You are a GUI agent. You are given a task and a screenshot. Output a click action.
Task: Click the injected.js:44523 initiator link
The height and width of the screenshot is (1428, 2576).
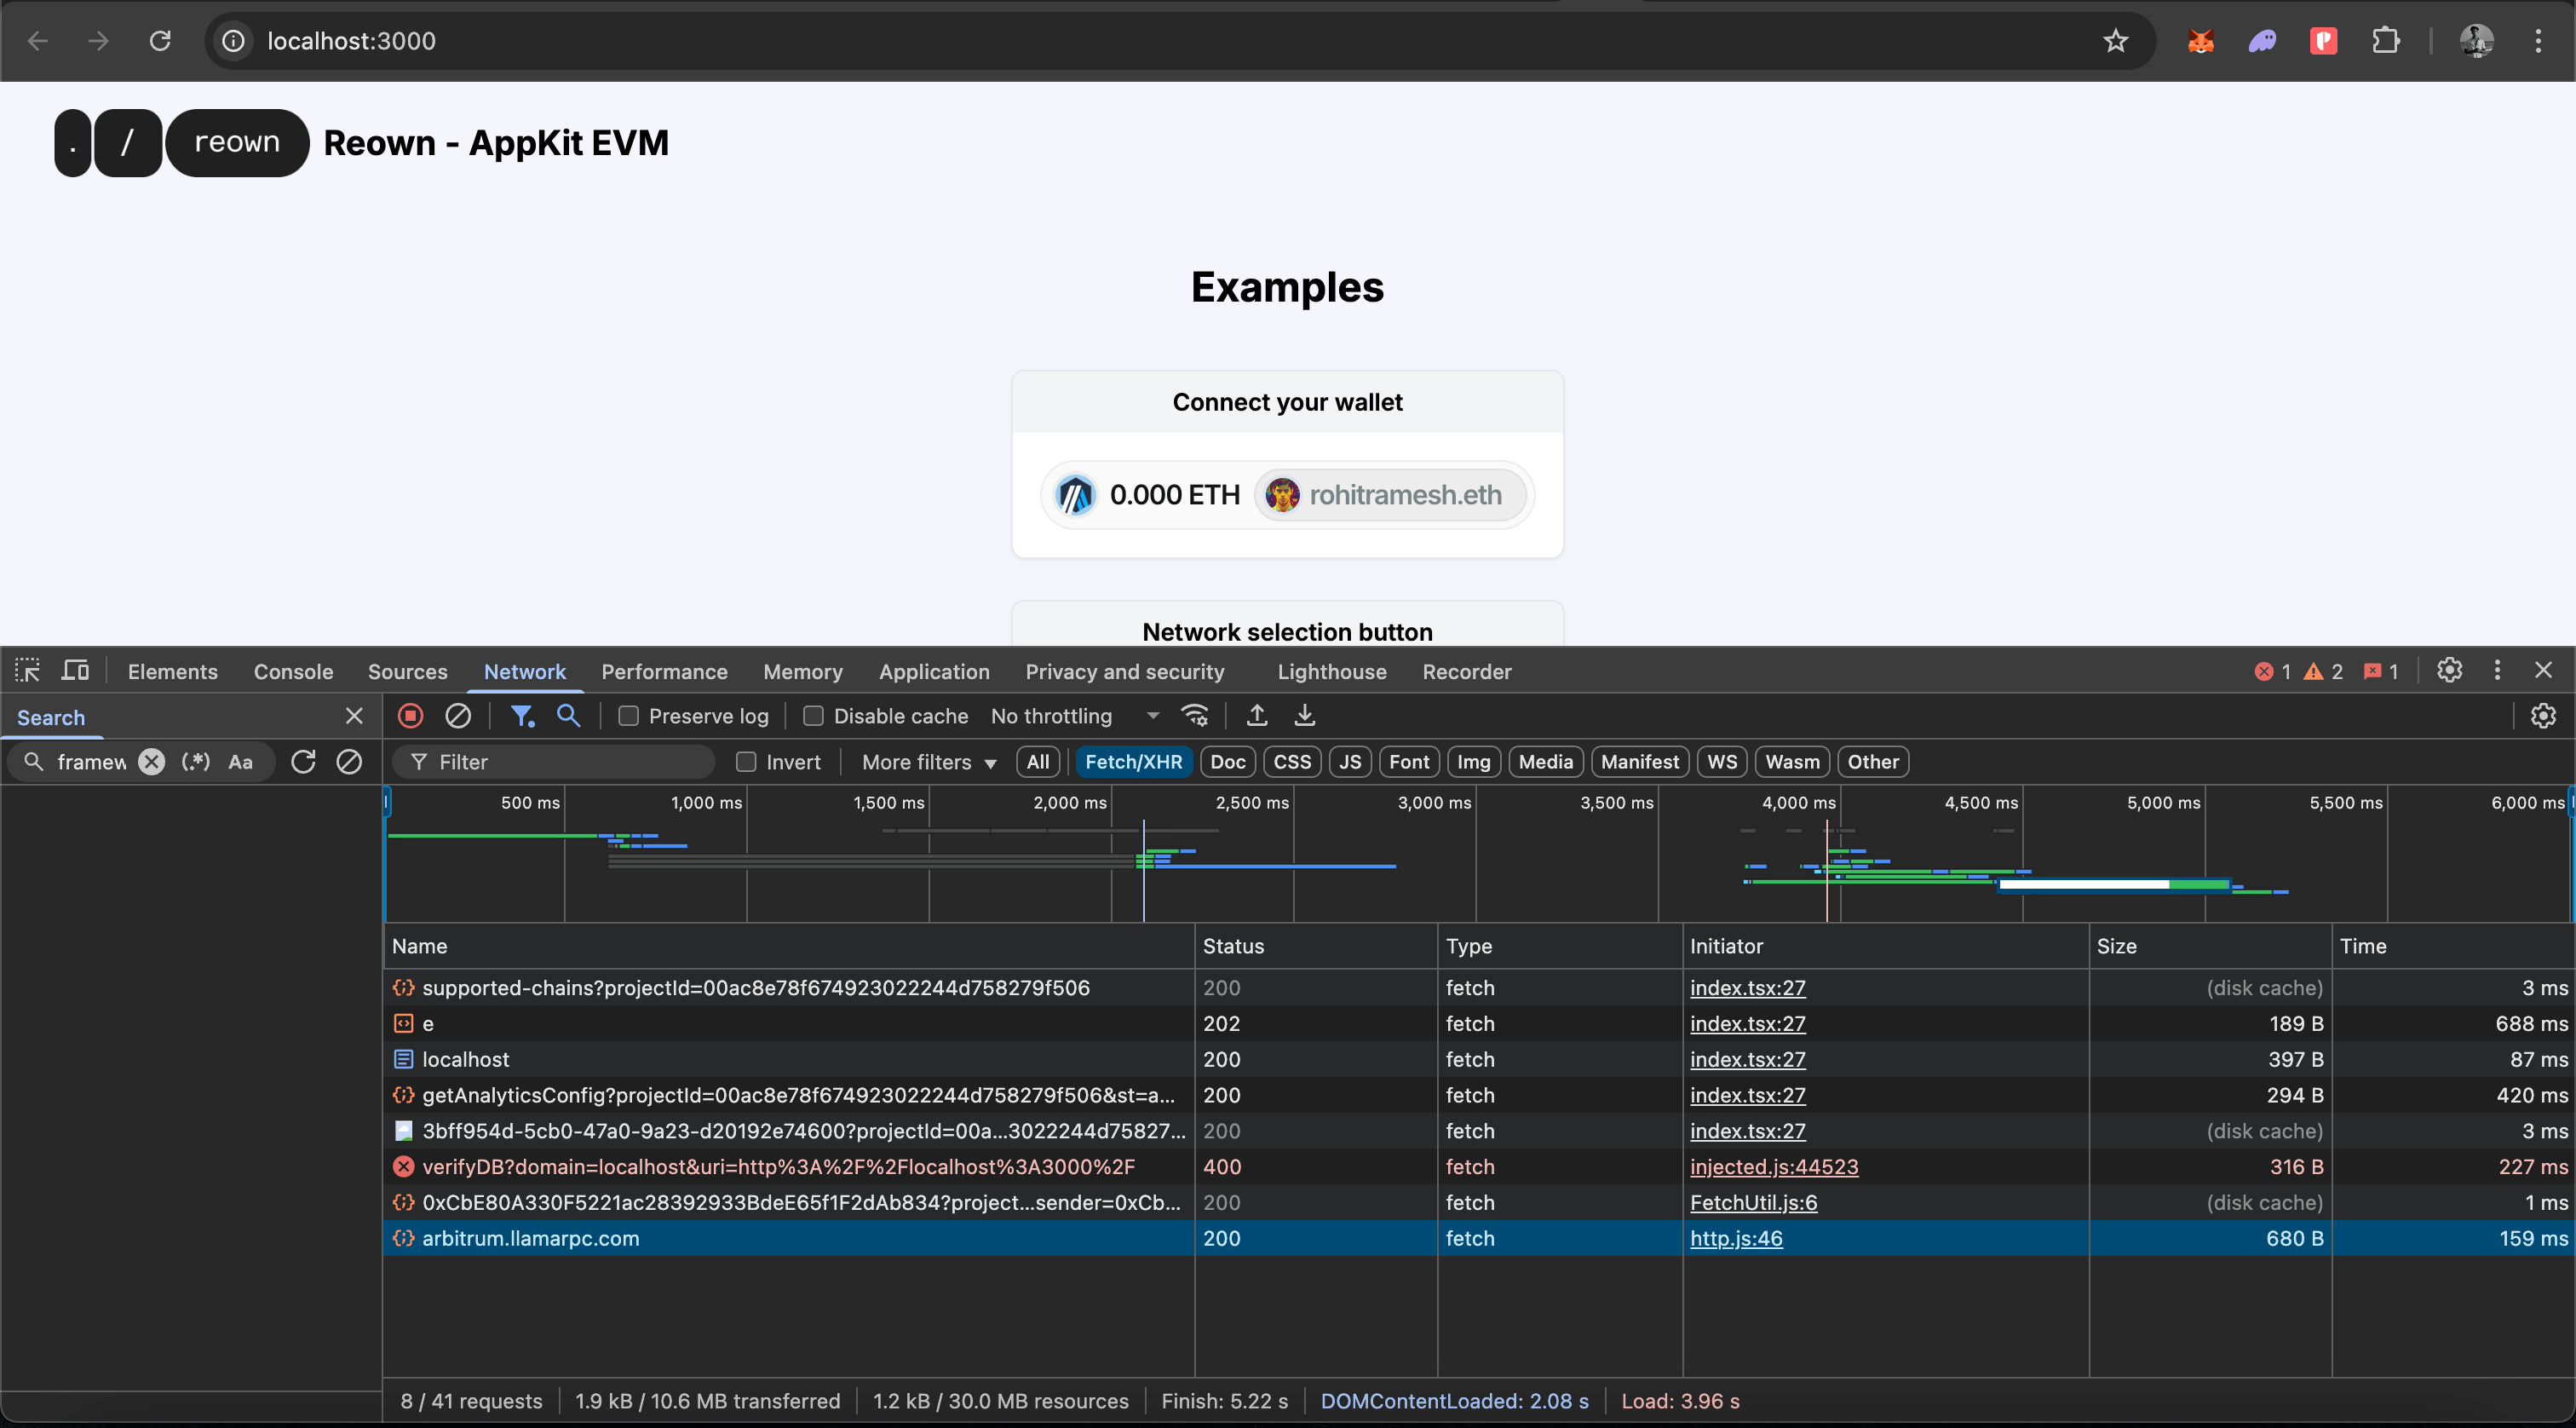1774,1167
